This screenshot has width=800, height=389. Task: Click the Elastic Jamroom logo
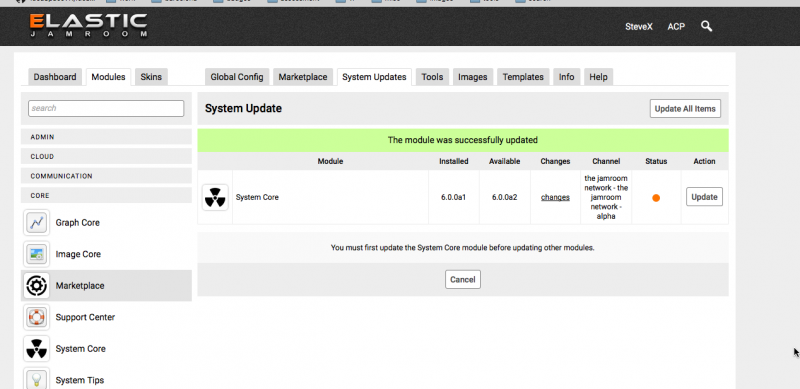(x=89, y=25)
